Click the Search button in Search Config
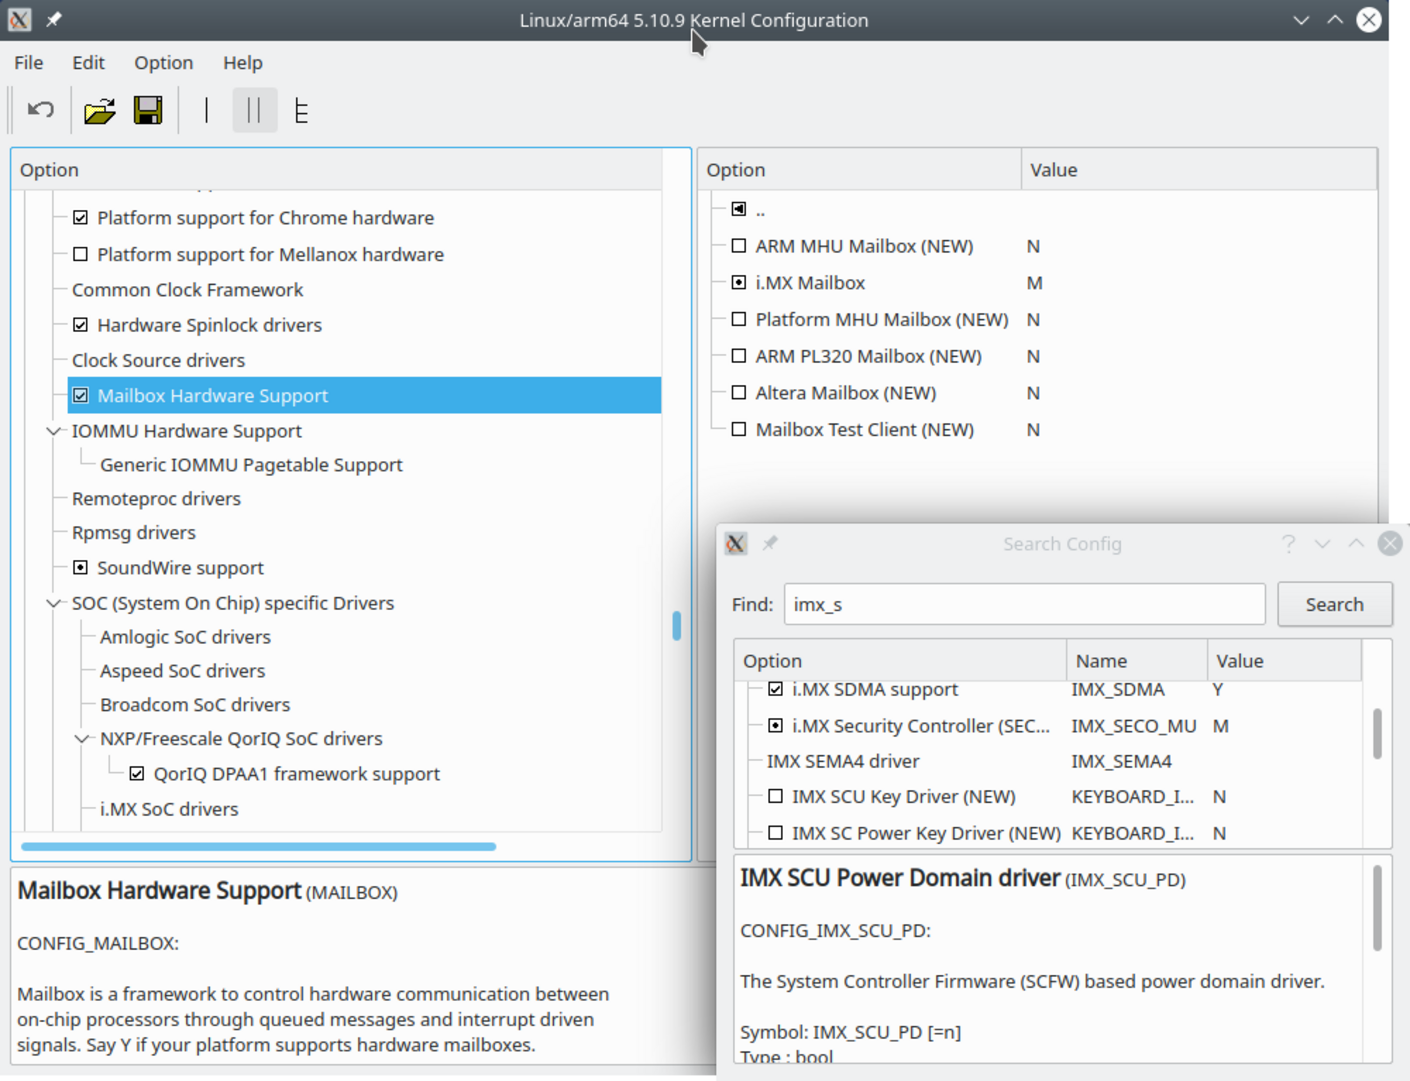The height and width of the screenshot is (1081, 1410). pos(1334,604)
